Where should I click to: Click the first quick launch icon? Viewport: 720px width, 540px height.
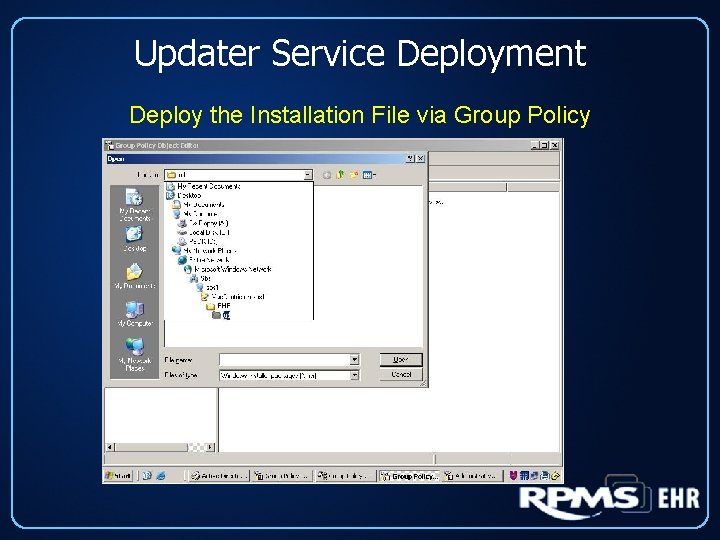click(147, 476)
